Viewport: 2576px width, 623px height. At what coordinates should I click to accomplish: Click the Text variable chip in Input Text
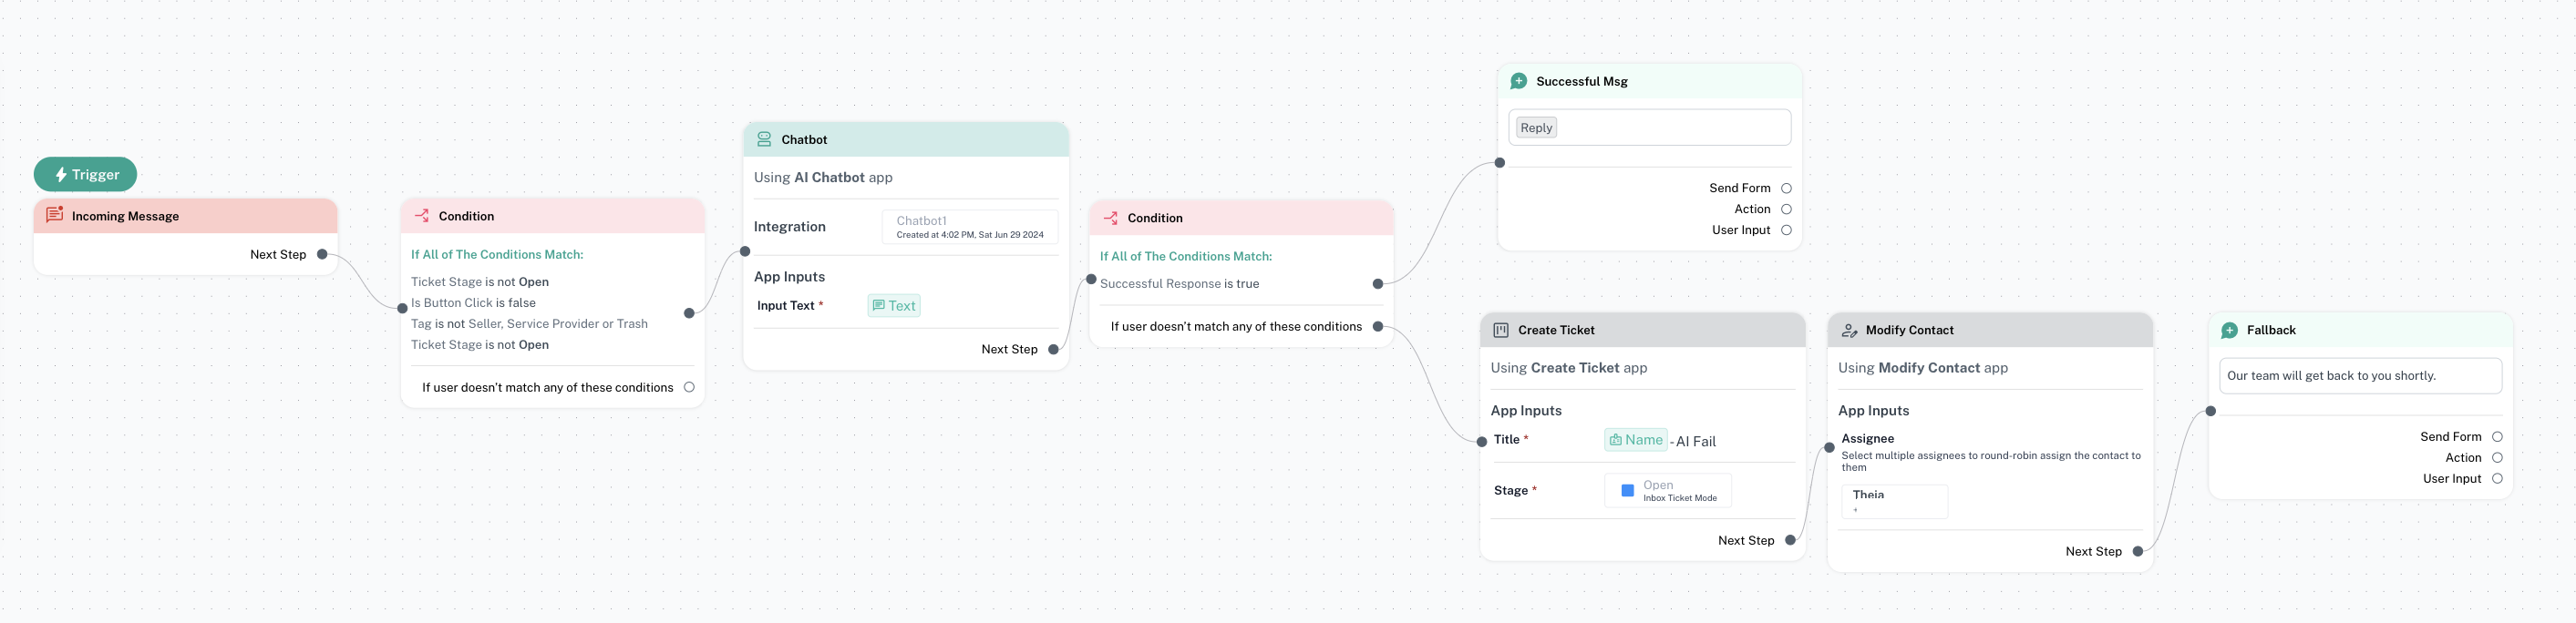click(x=893, y=306)
